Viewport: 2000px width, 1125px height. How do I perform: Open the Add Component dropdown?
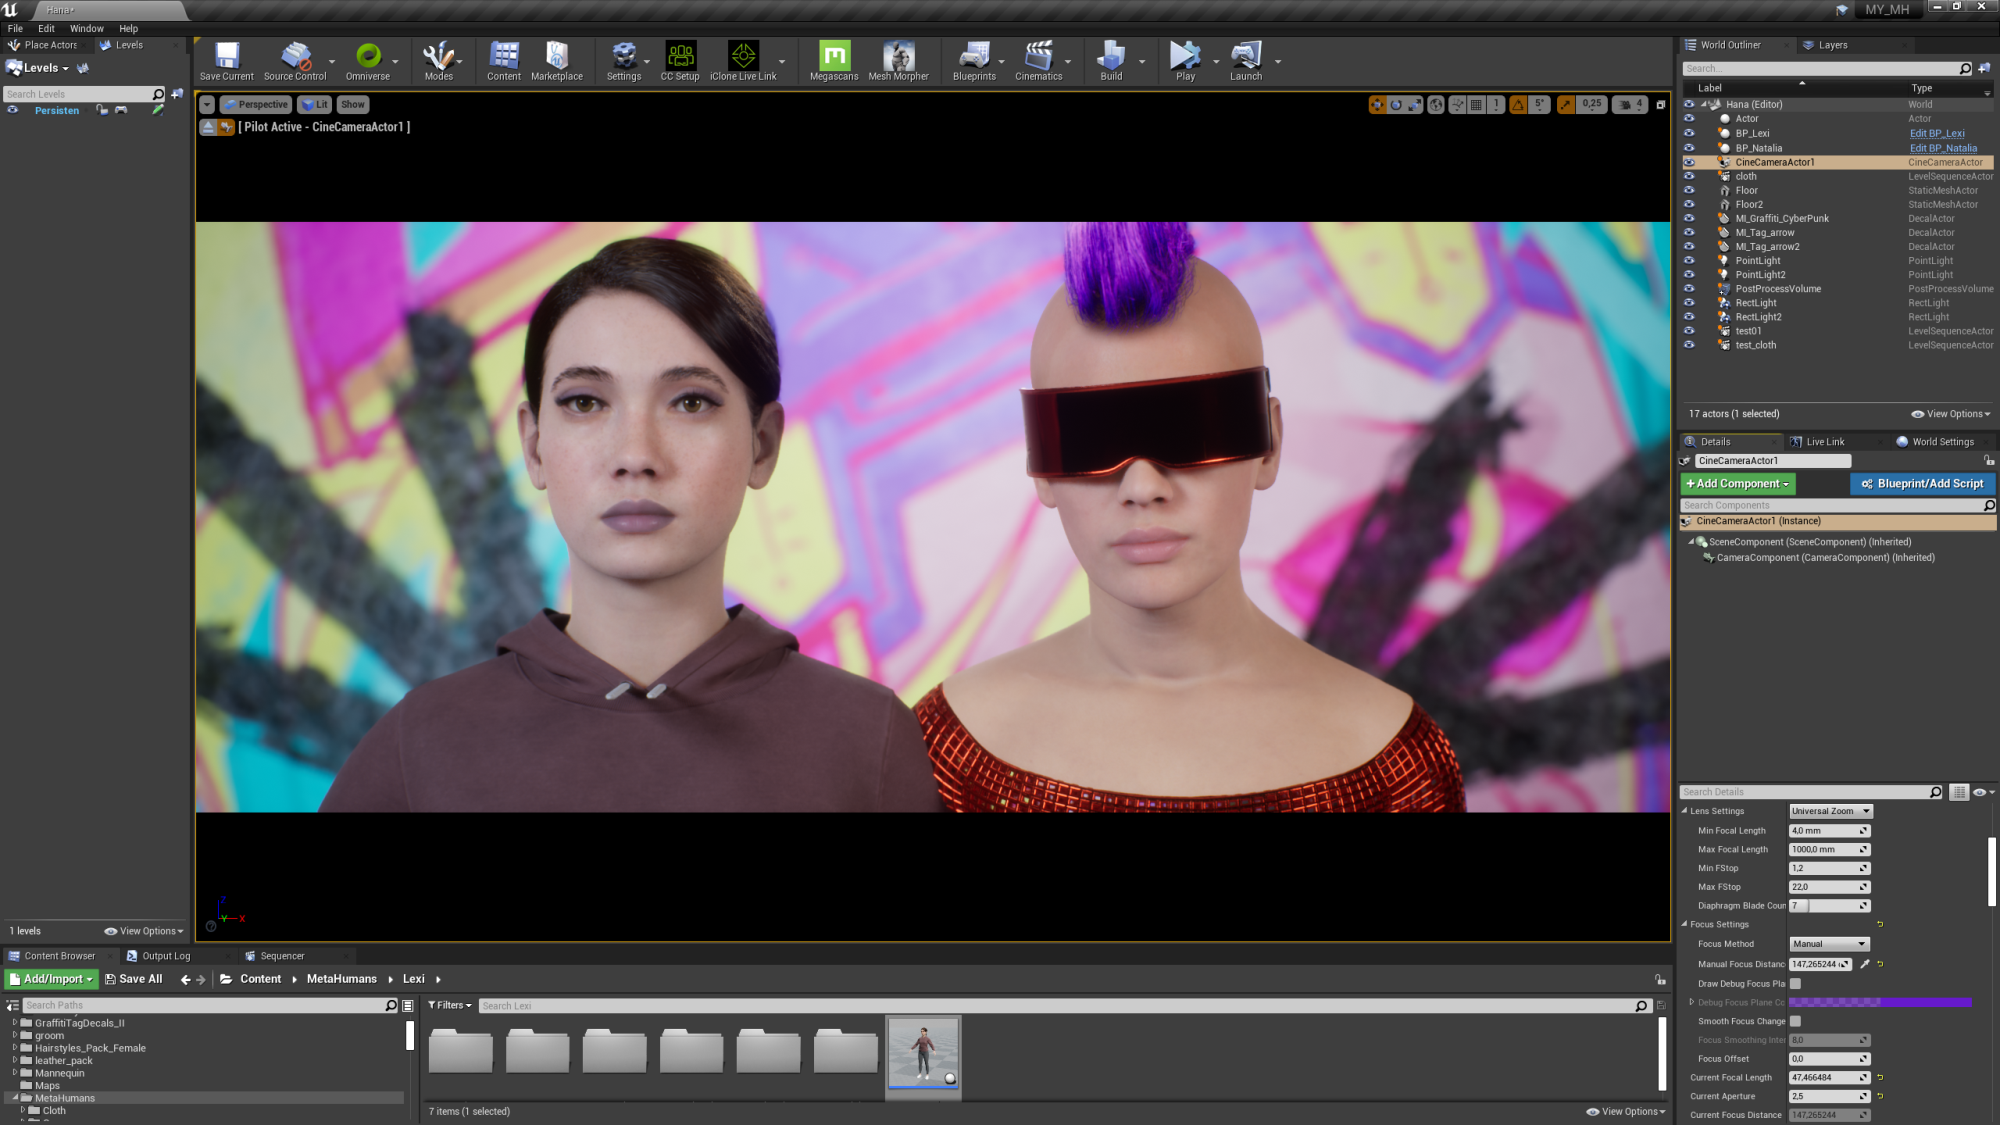tap(1738, 484)
